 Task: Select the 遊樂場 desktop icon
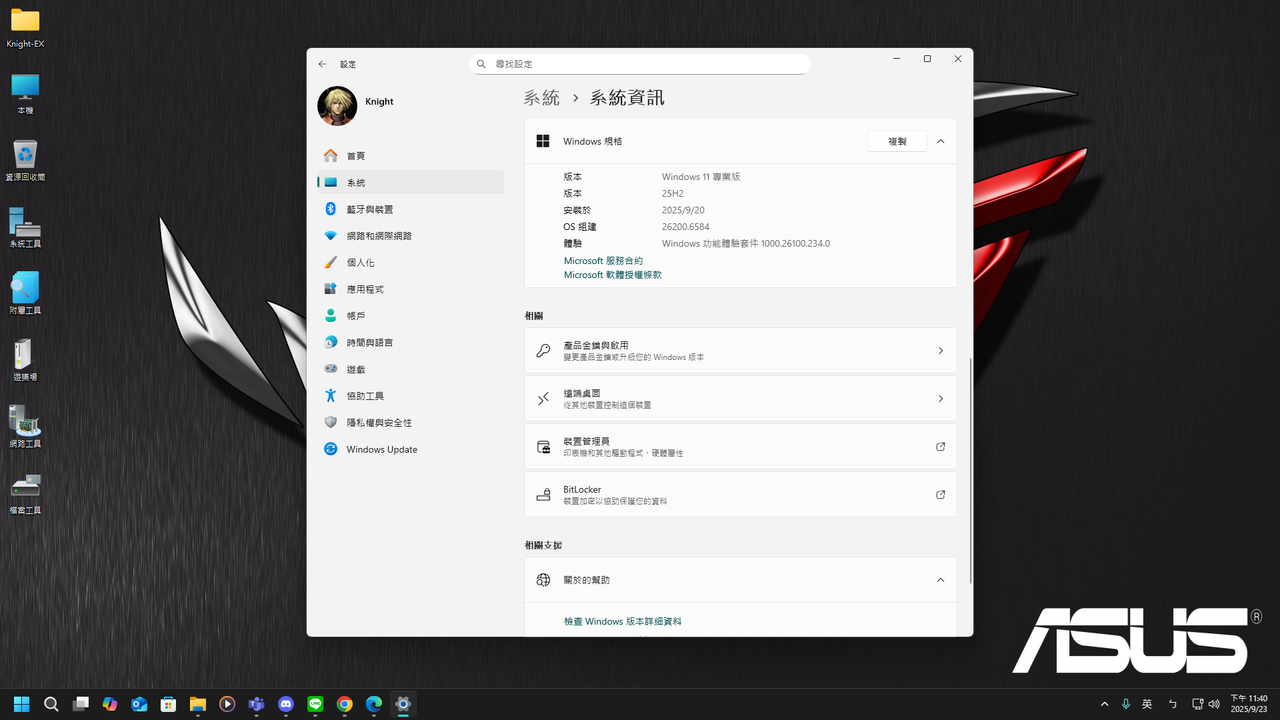click(x=25, y=361)
